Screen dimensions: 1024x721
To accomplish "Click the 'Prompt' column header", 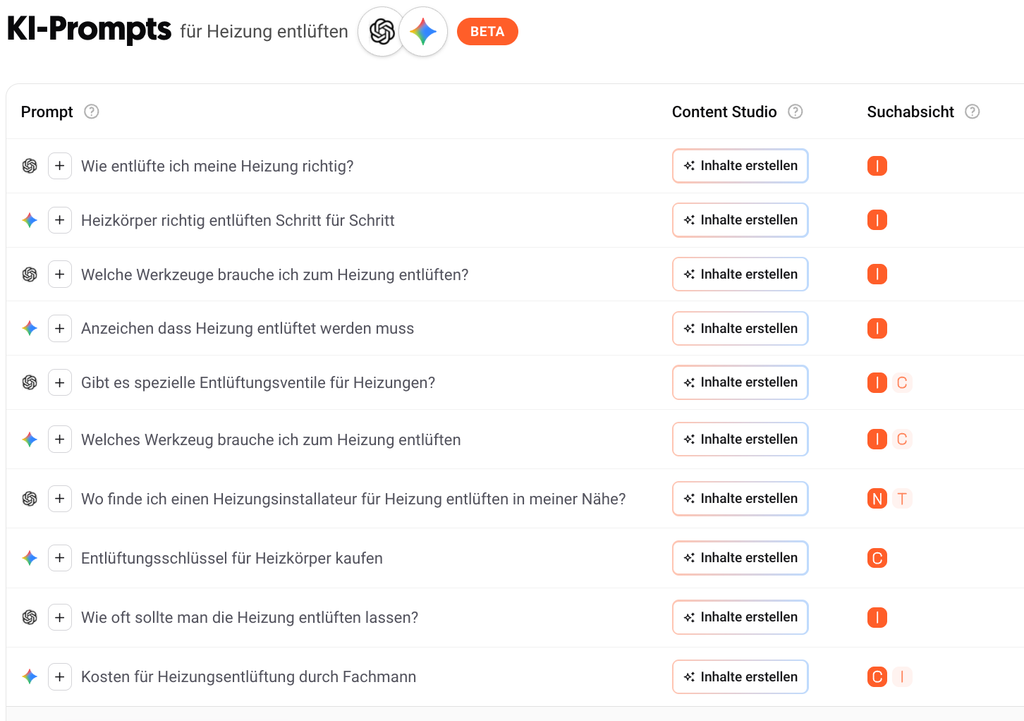I will point(47,112).
